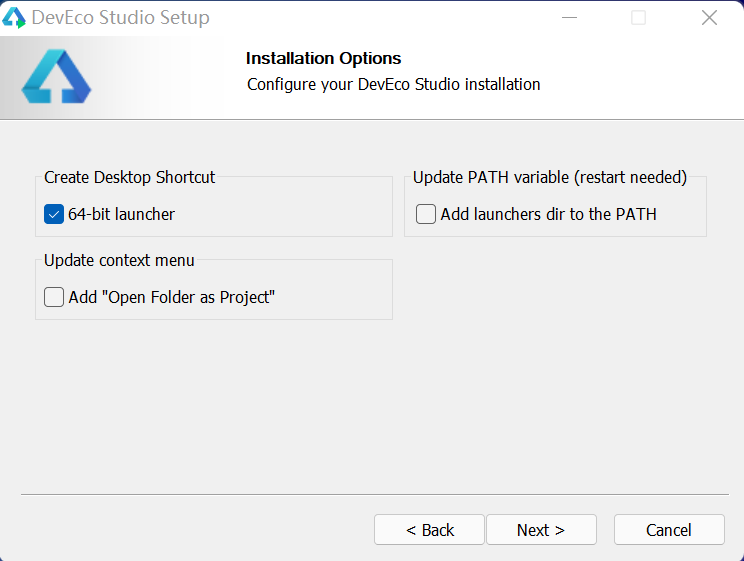This screenshot has height=561, width=744.
Task: Go back with the < Back button
Action: click(429, 530)
